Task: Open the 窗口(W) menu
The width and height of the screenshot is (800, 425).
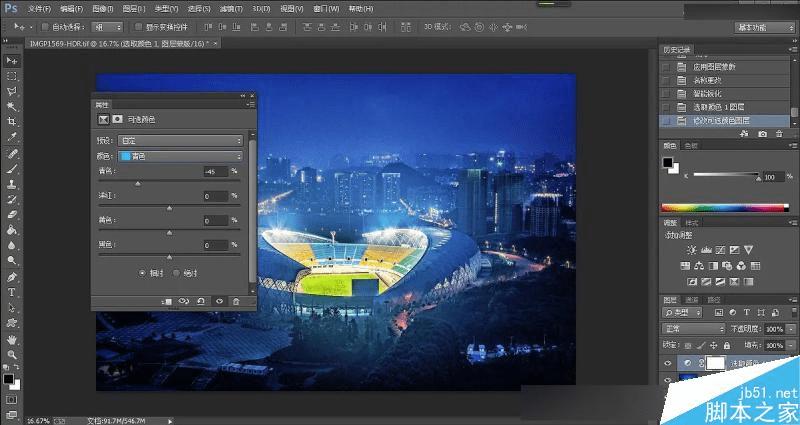Action: (x=326, y=9)
